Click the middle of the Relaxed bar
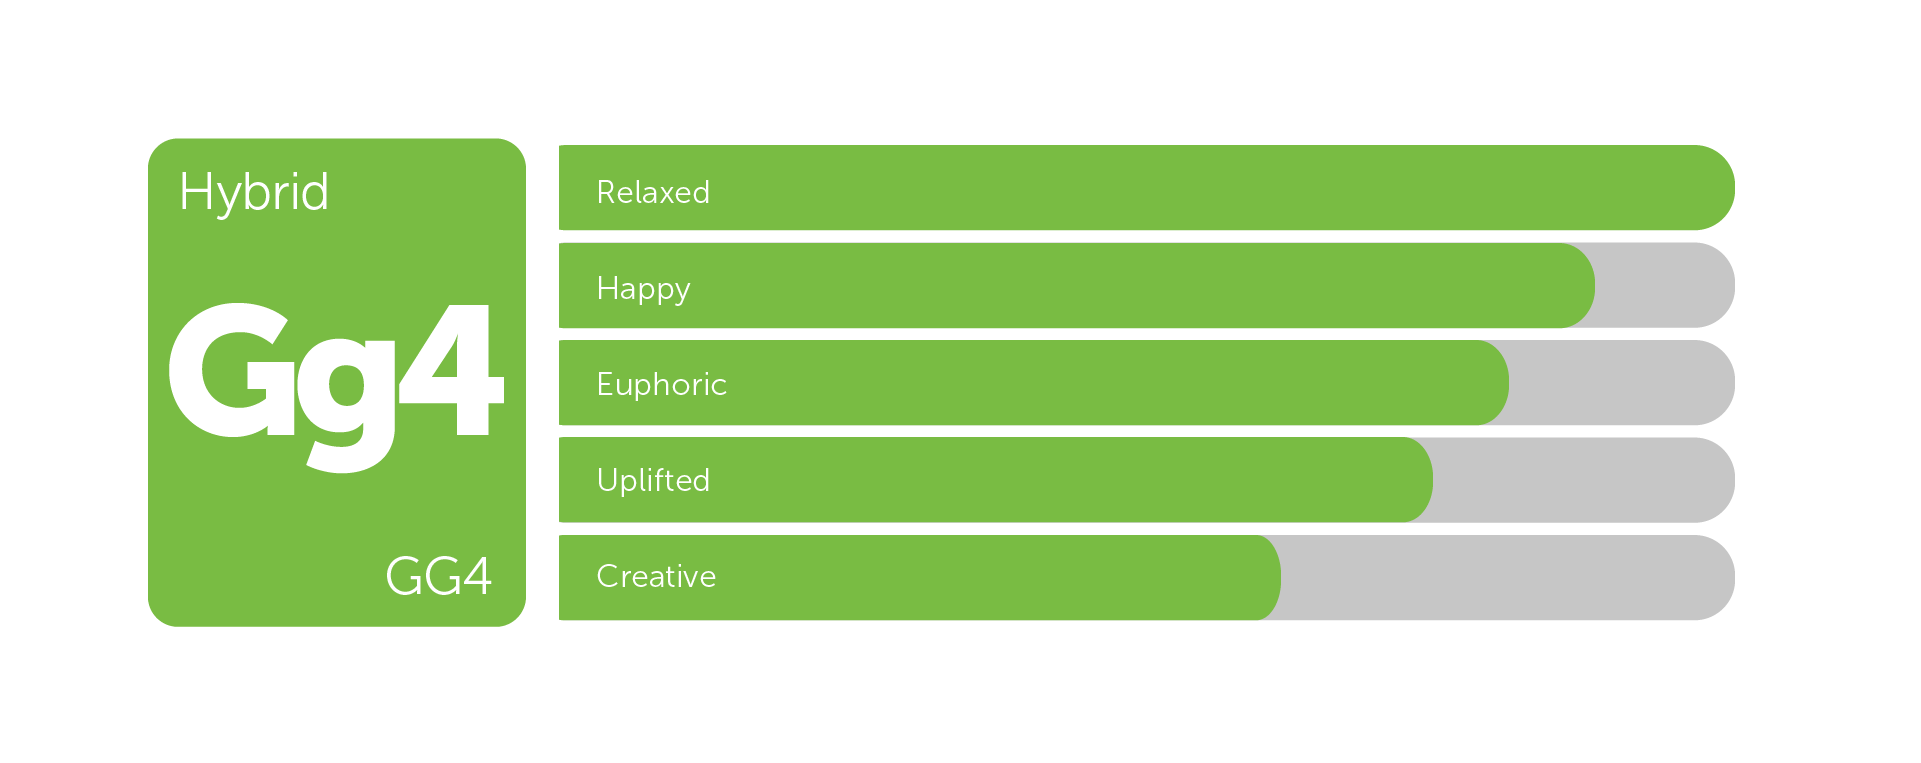Image resolution: width=1921 pixels, height=763 pixels. [x=1146, y=188]
